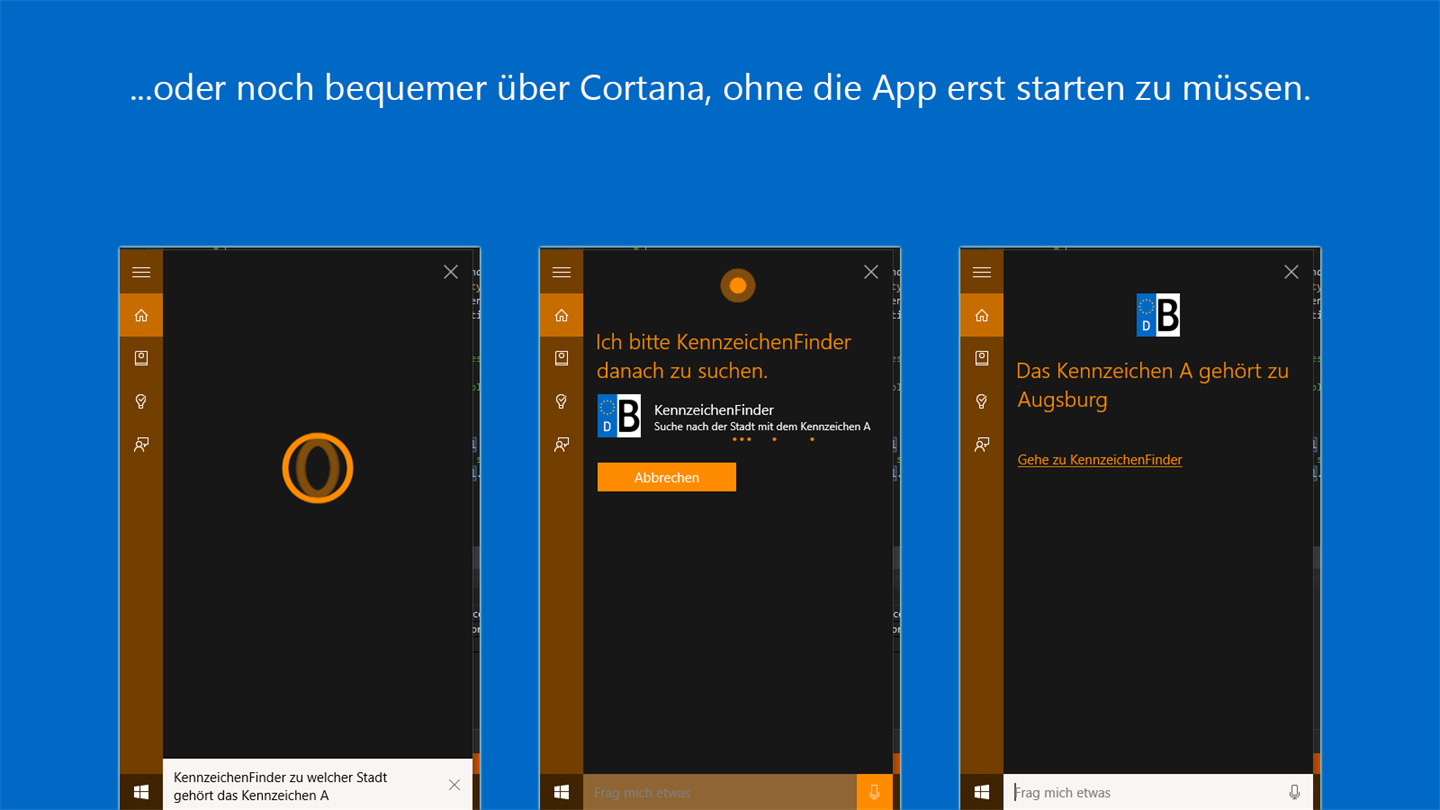1440x810 pixels.
Task: Select Home icon in middle Cortana panel
Action: pyautogui.click(x=561, y=315)
